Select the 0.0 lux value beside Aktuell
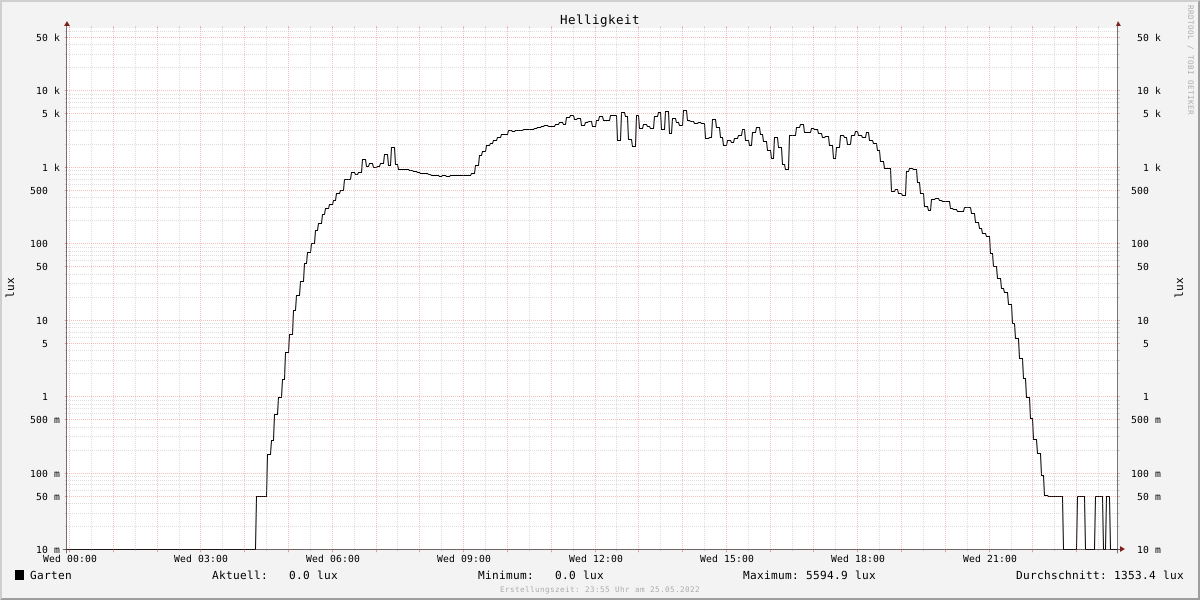 313,575
